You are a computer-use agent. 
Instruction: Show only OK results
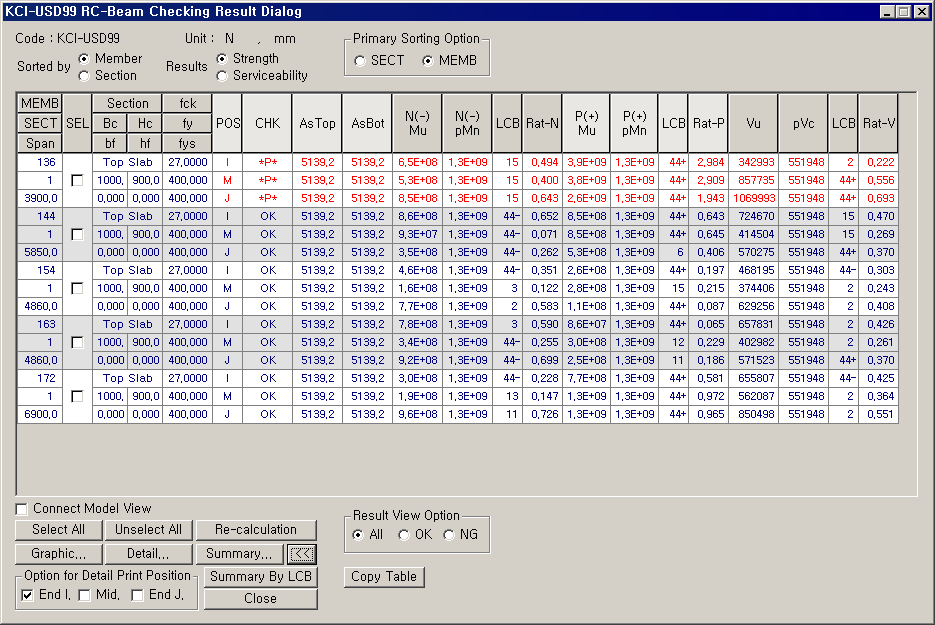(x=404, y=535)
